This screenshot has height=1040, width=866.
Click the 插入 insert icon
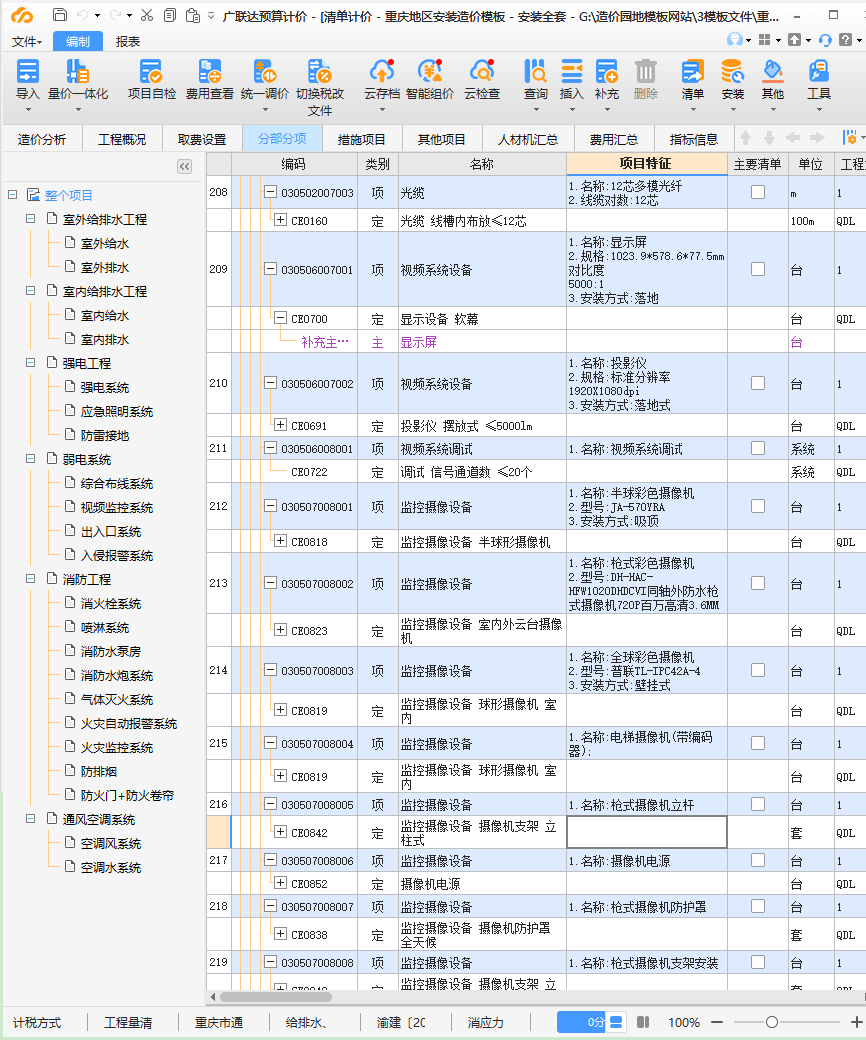(x=571, y=72)
